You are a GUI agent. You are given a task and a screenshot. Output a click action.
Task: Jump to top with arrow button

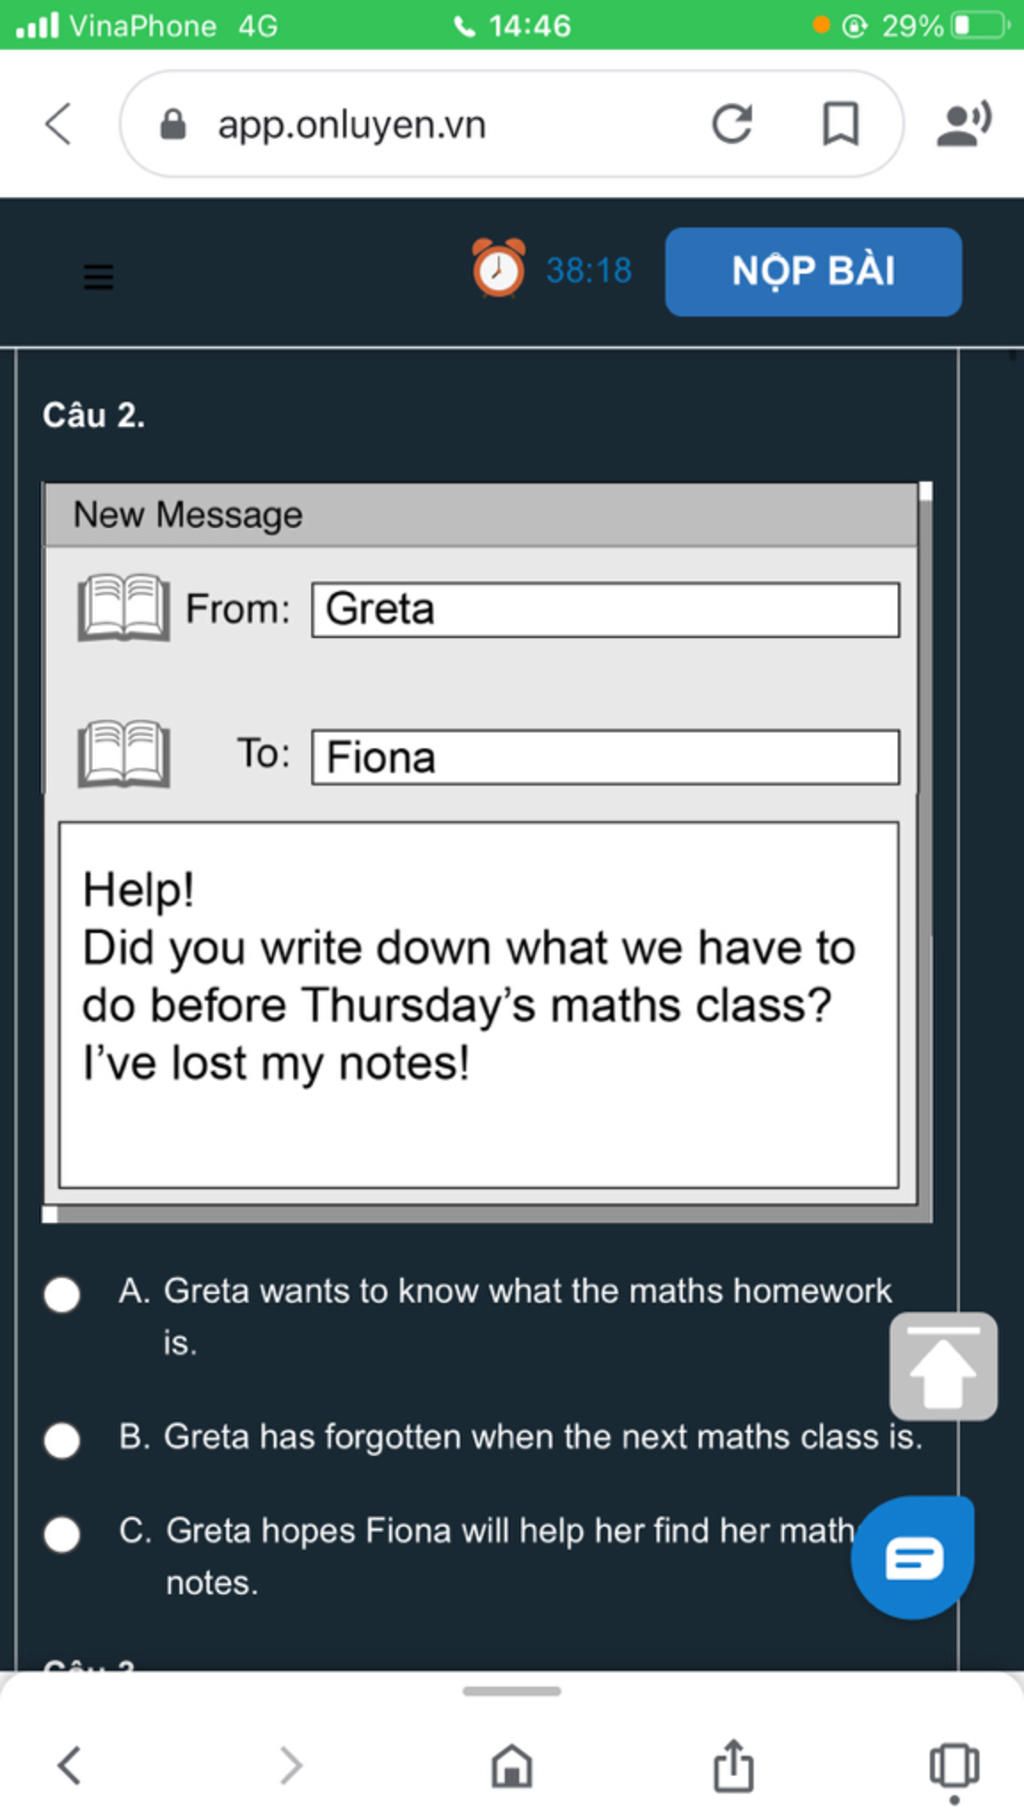943,1366
